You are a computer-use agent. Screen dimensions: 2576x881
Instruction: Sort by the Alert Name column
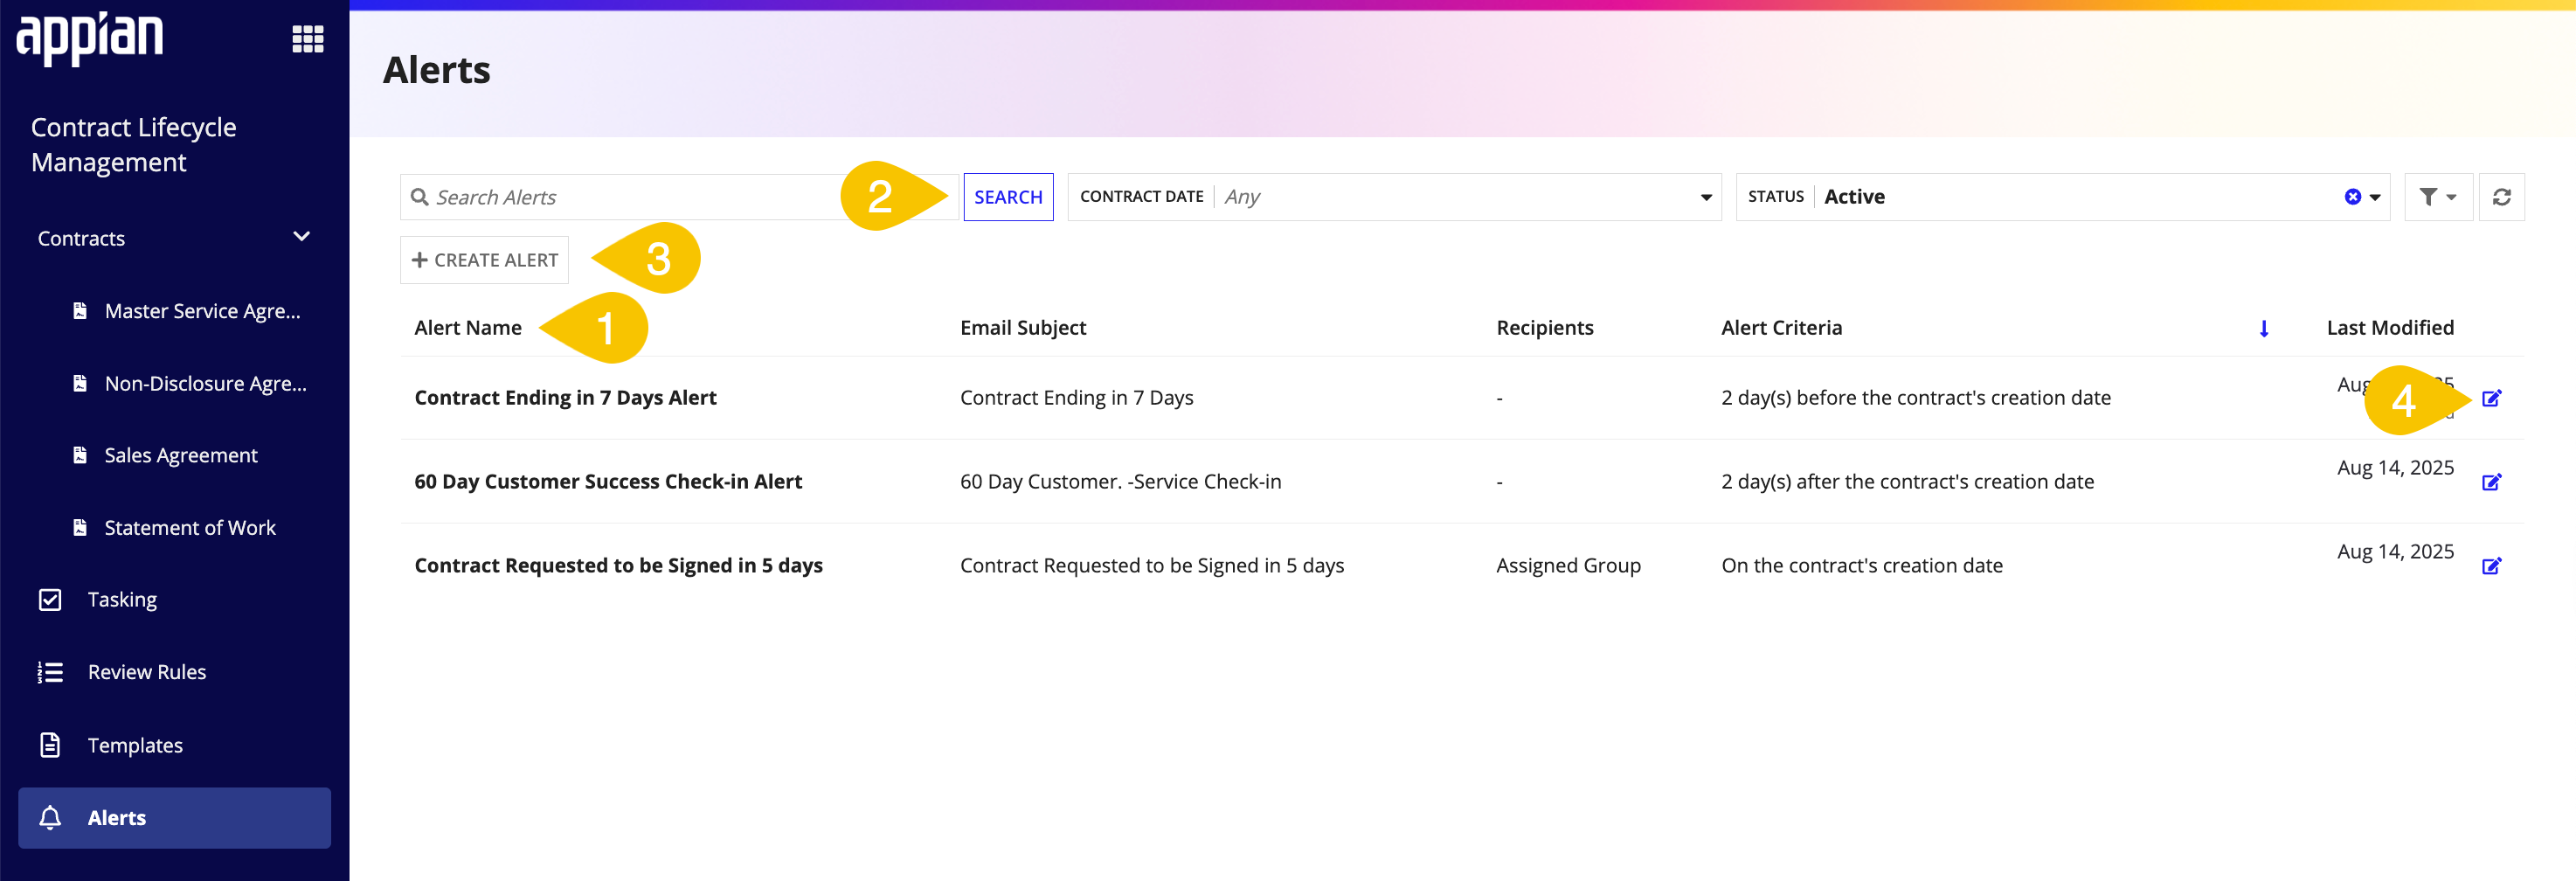(468, 328)
